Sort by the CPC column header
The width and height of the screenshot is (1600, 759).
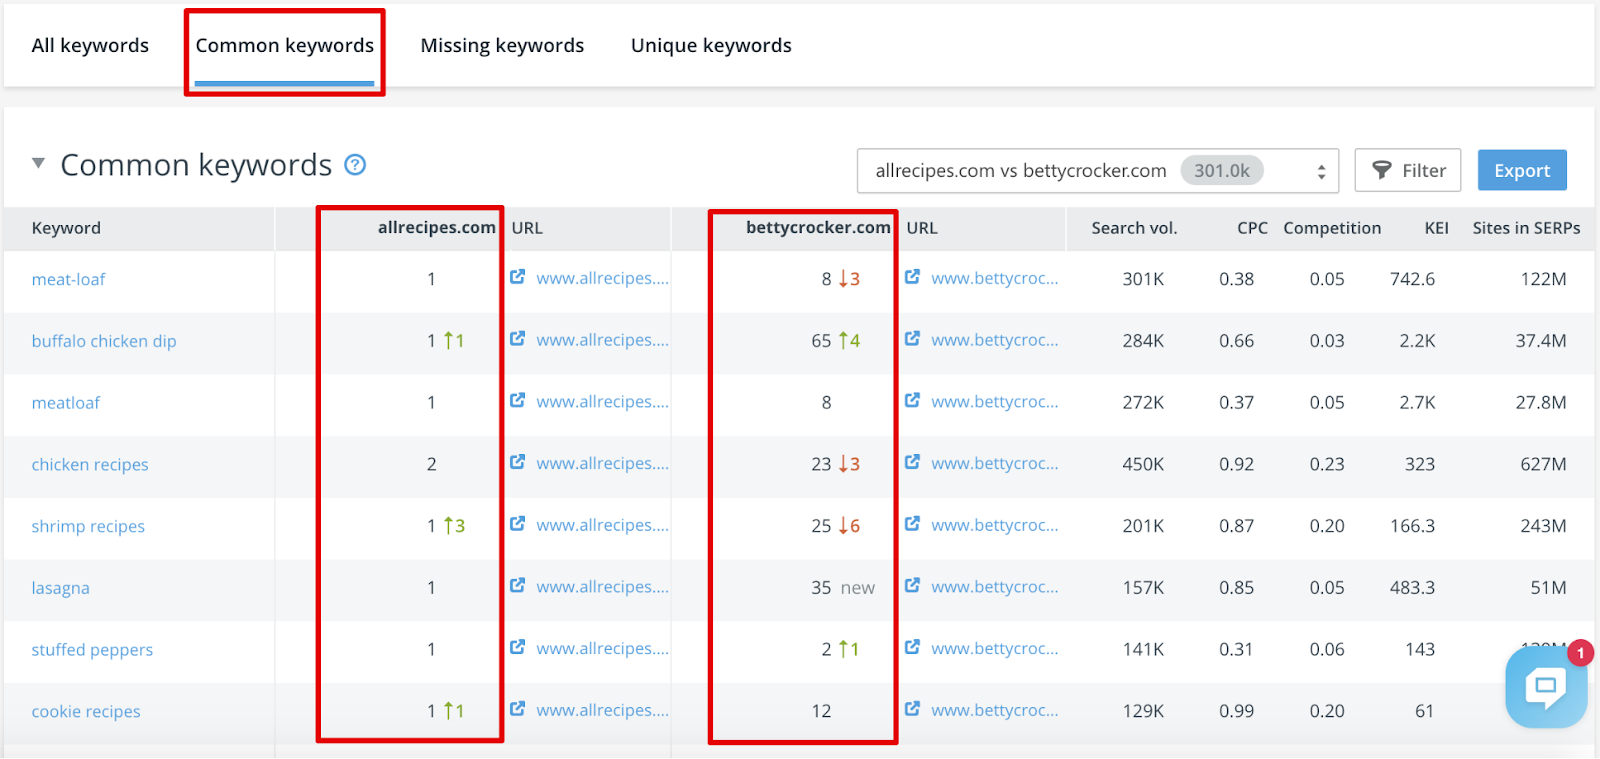point(1252,228)
